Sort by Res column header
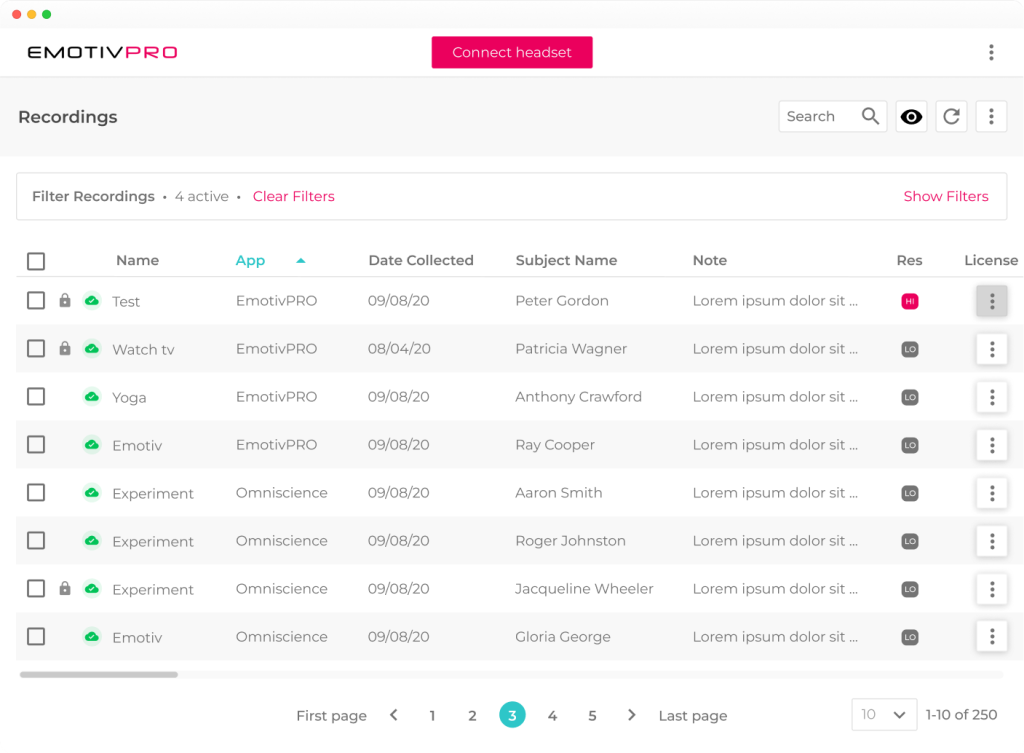1024x753 pixels. [x=909, y=261]
